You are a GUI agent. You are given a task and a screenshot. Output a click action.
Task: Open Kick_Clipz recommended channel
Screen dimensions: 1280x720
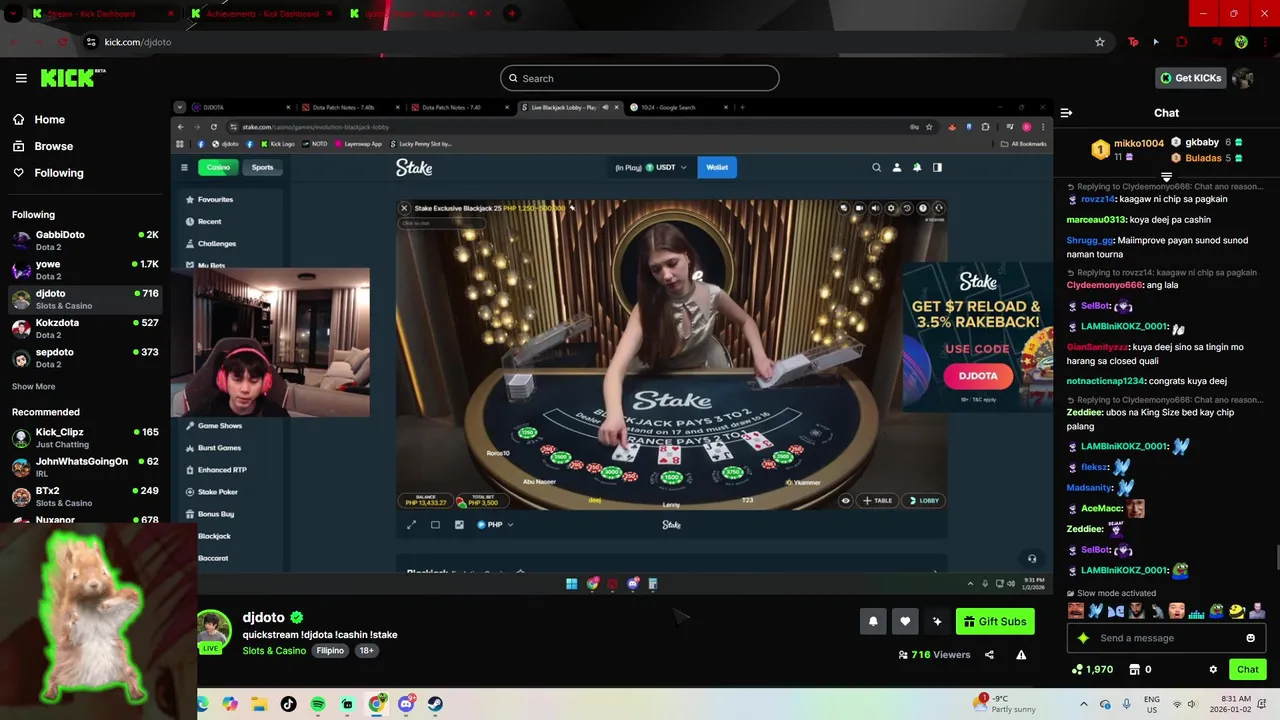(85, 438)
